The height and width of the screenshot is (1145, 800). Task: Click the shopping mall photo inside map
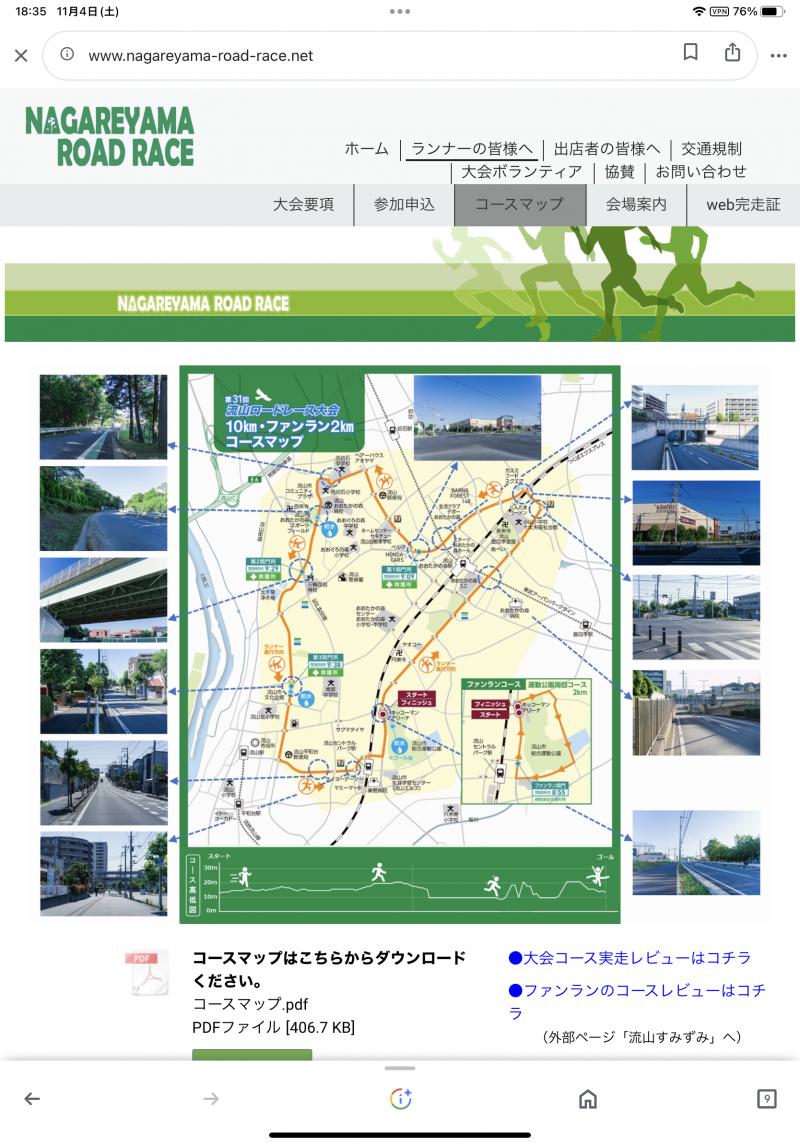[477, 417]
